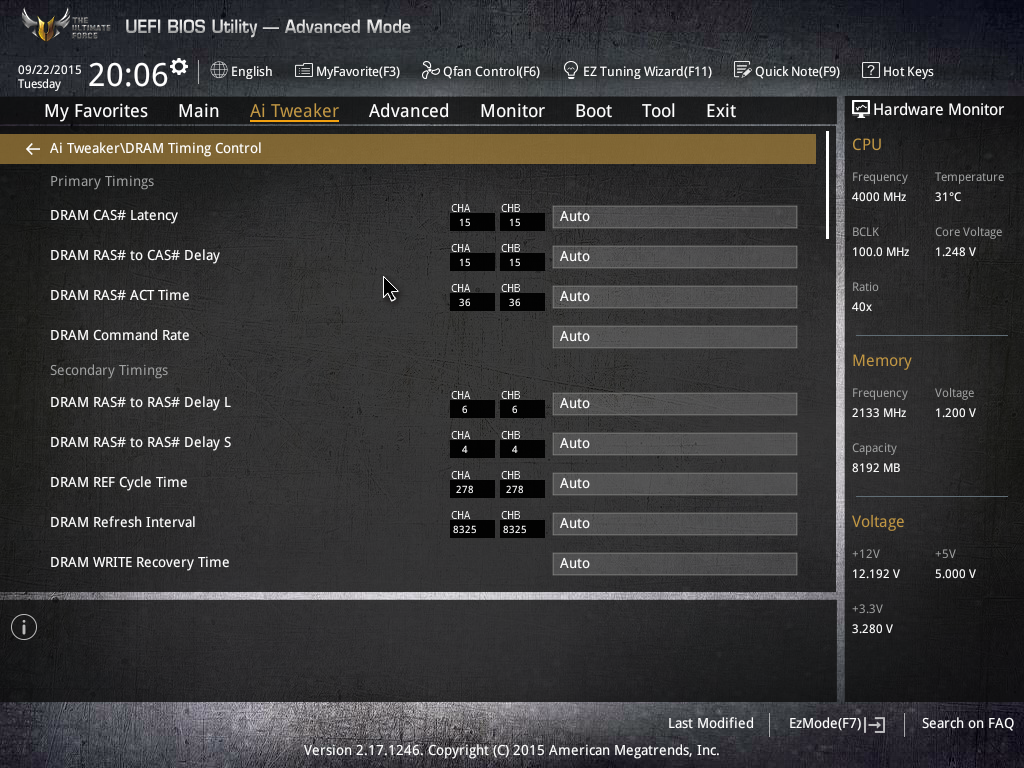1024x768 pixels.
Task: Click the 20:06 clock display
Action: click(128, 74)
